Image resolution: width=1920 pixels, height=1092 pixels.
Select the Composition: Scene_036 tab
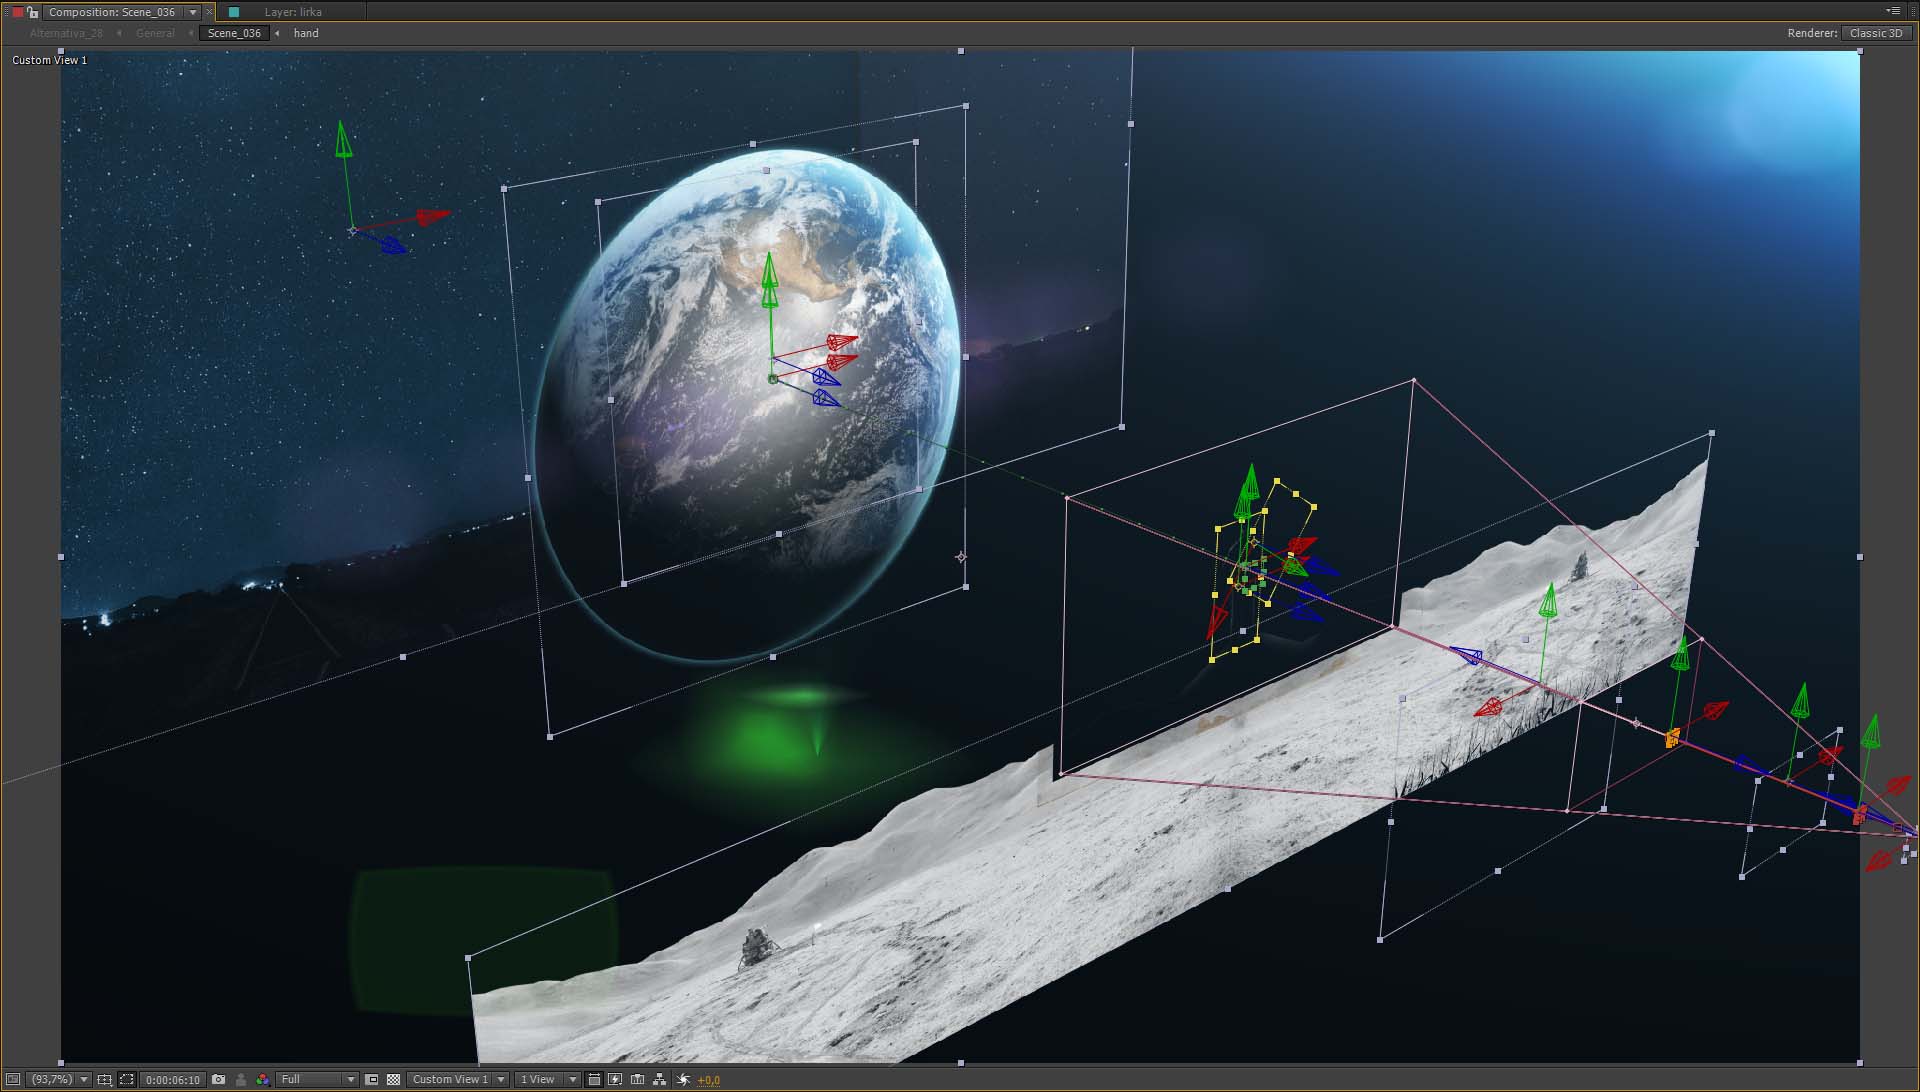point(111,12)
